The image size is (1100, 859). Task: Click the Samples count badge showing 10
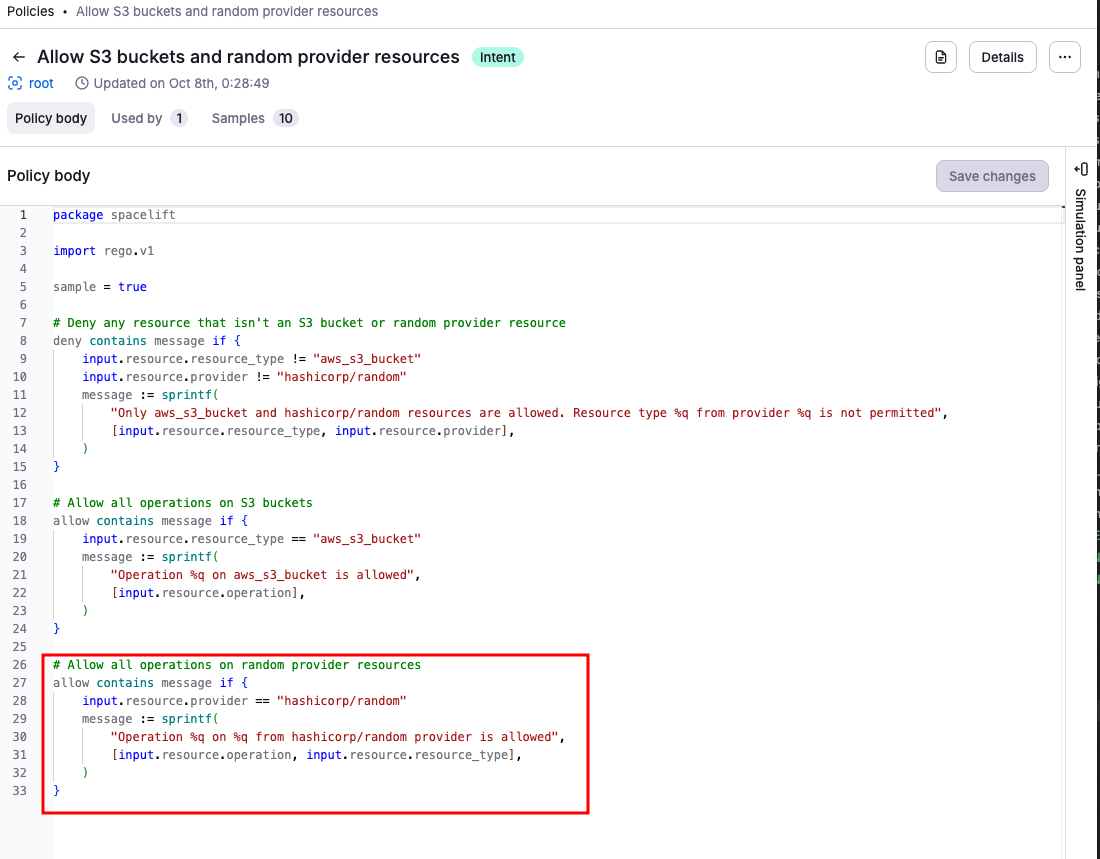coord(285,118)
